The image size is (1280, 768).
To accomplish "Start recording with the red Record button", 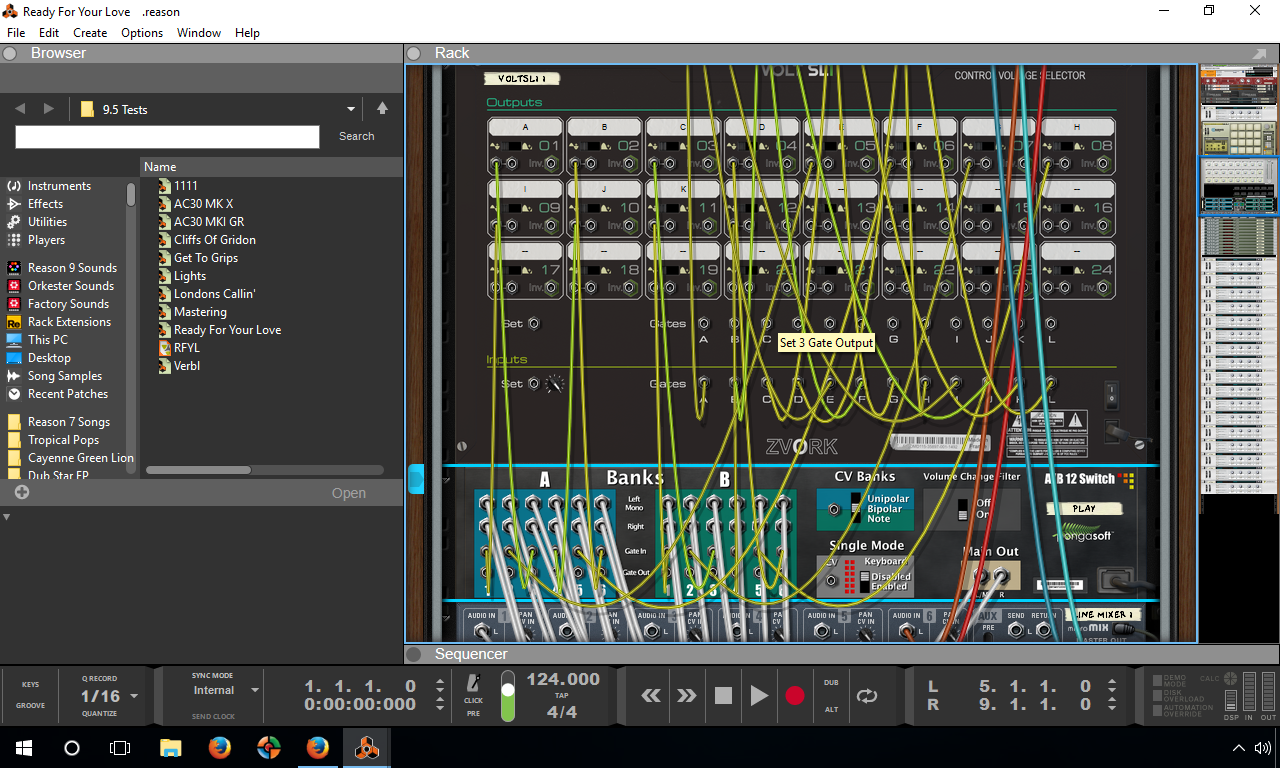I will pos(795,696).
